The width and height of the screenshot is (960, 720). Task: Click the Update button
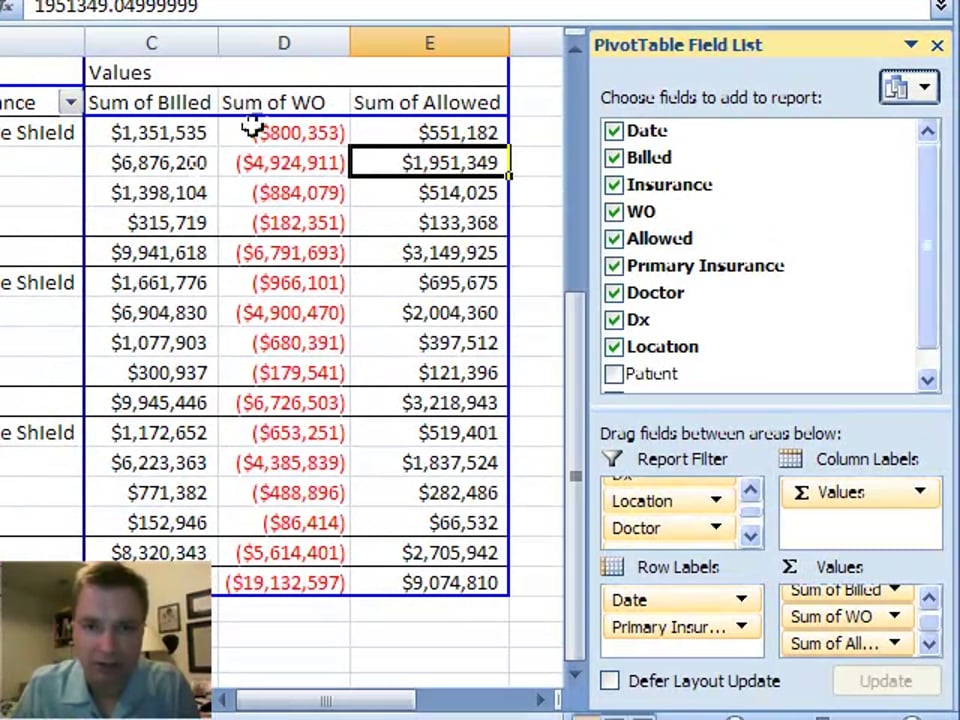click(886, 681)
